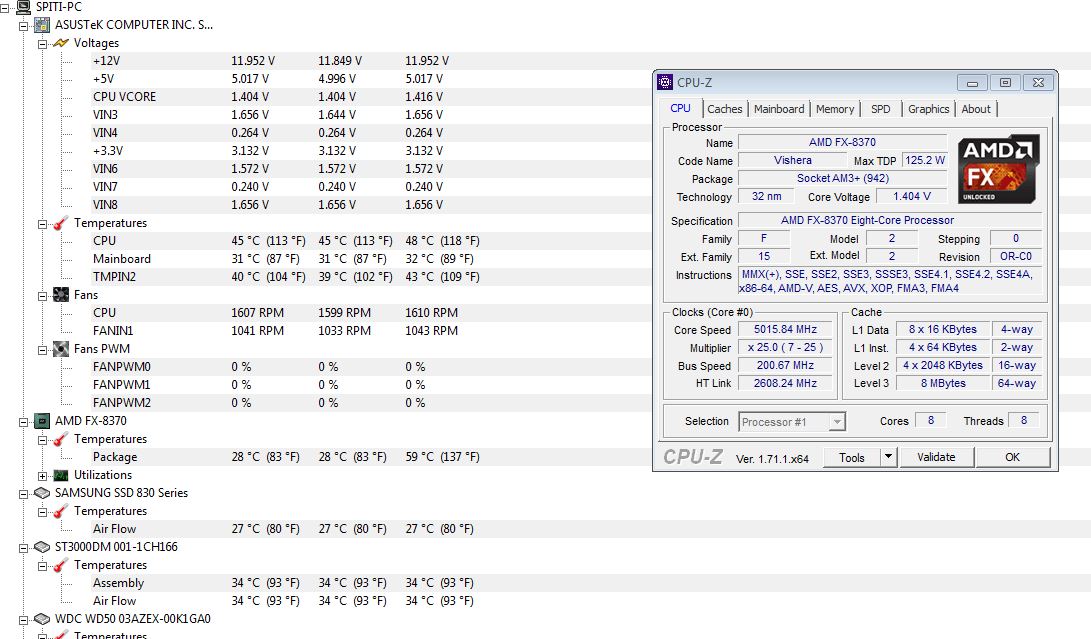Click the AMD FX-8370 name field

(x=842, y=142)
